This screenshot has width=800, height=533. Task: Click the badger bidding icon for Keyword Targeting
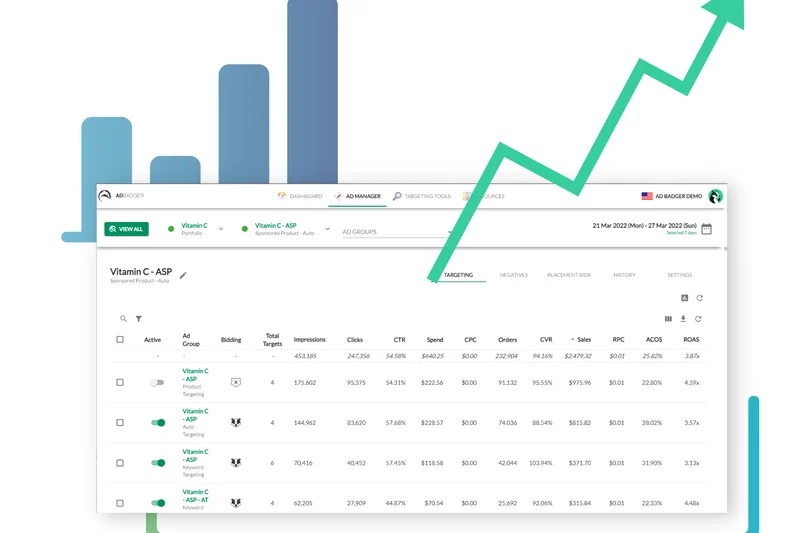coord(236,463)
